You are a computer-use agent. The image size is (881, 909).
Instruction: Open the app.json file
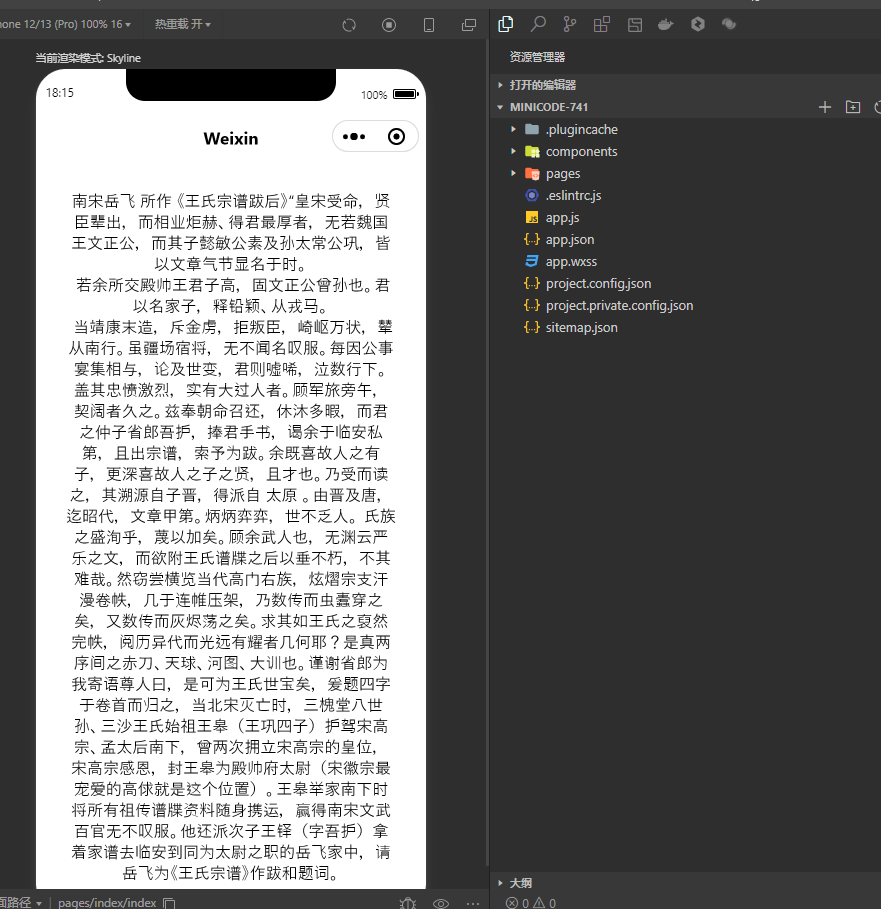[x=685, y=239]
